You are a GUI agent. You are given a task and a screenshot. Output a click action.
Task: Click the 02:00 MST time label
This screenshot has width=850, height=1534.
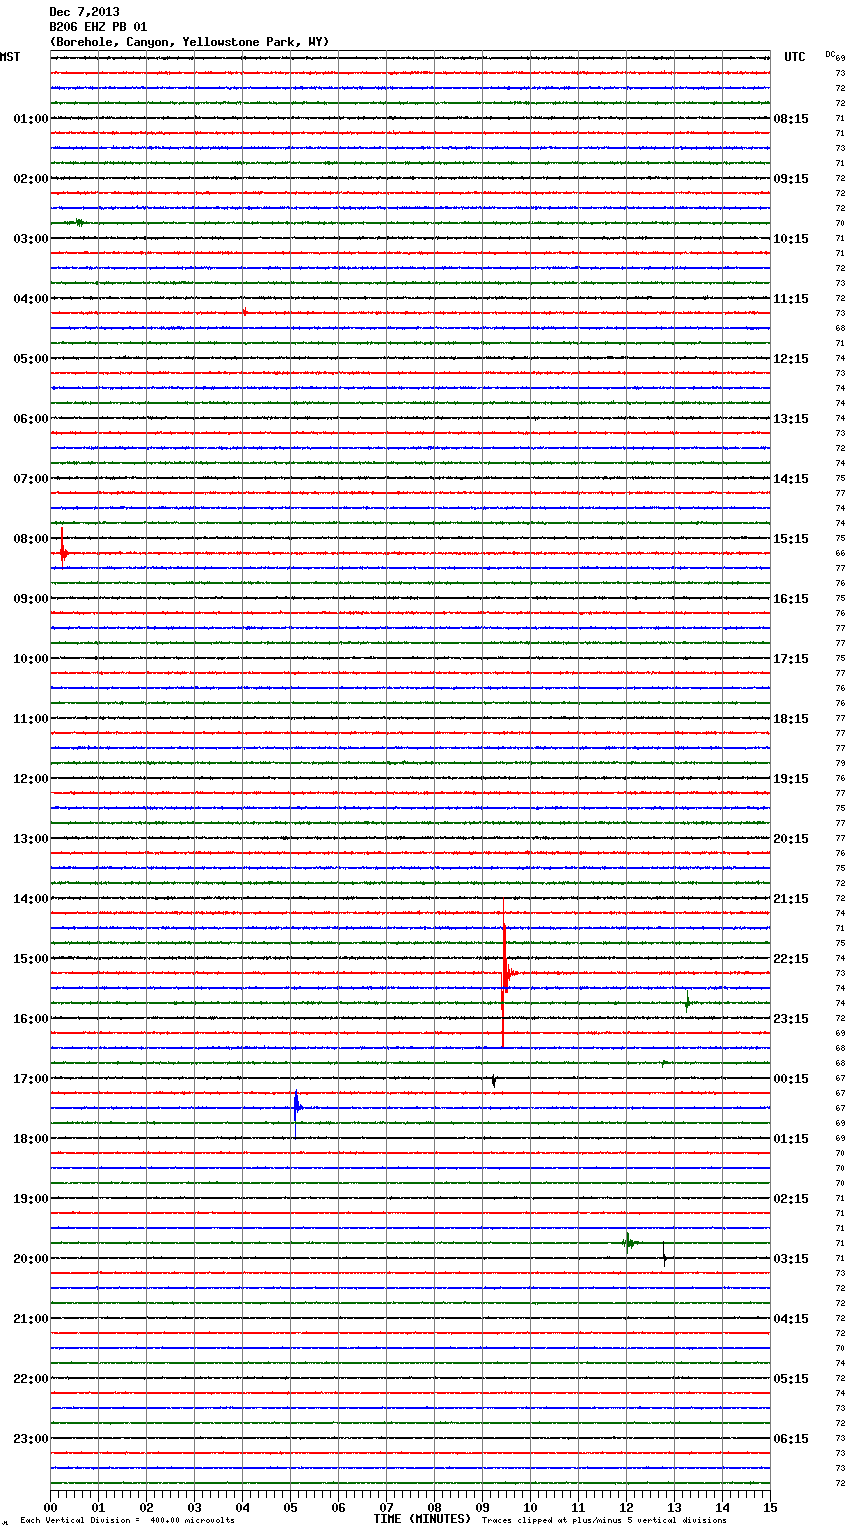click(31, 179)
